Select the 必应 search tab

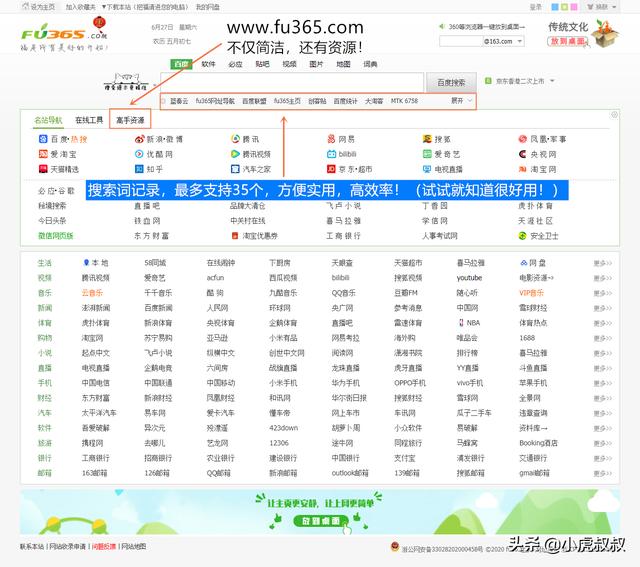(x=235, y=64)
